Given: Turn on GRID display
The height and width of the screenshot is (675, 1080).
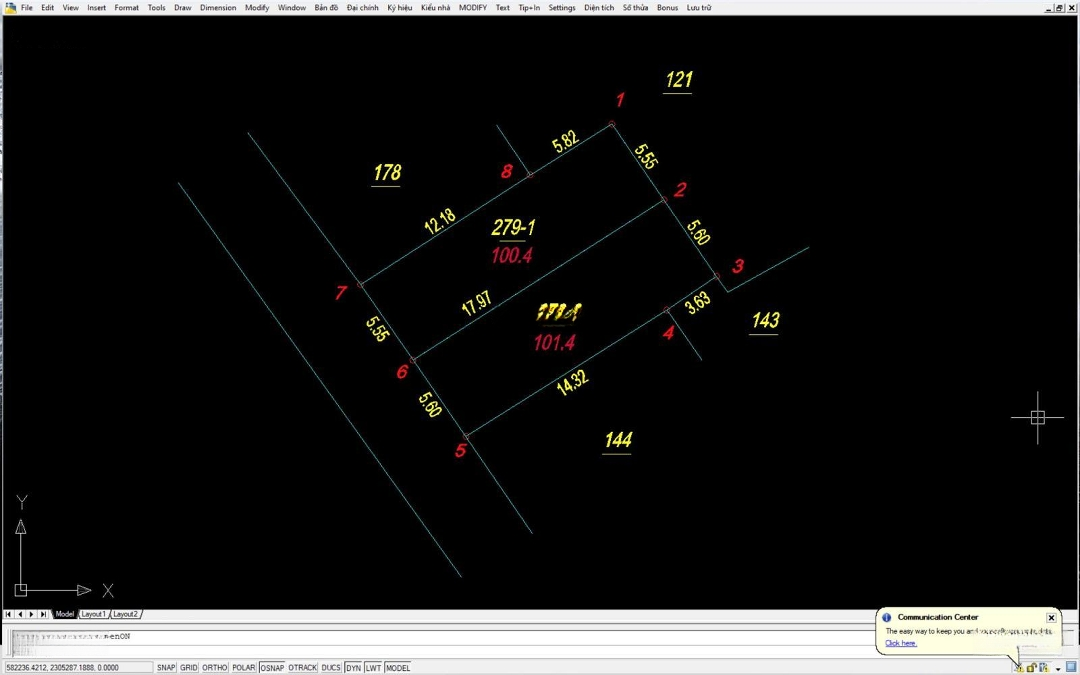Looking at the screenshot, I should coord(188,667).
